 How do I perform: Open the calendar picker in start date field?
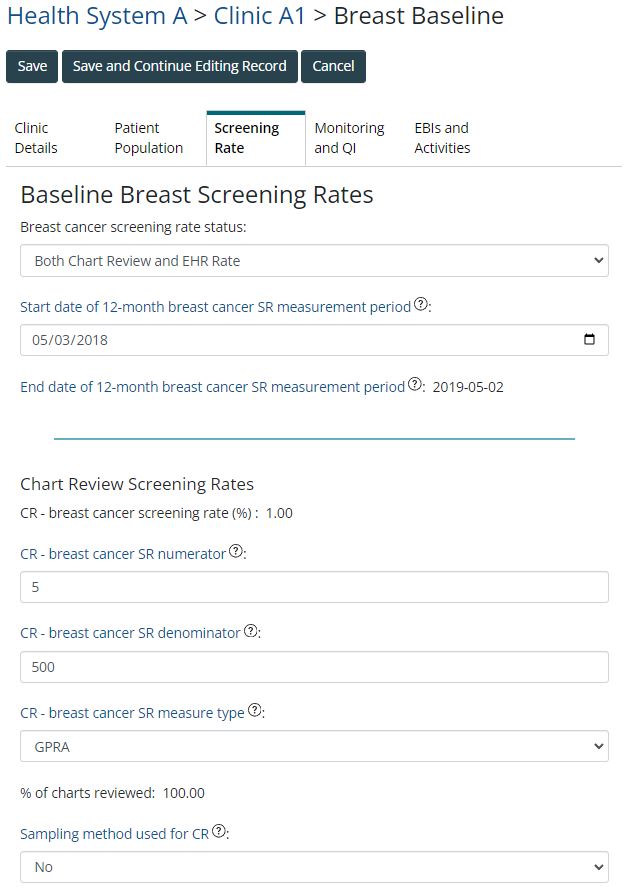click(x=589, y=340)
